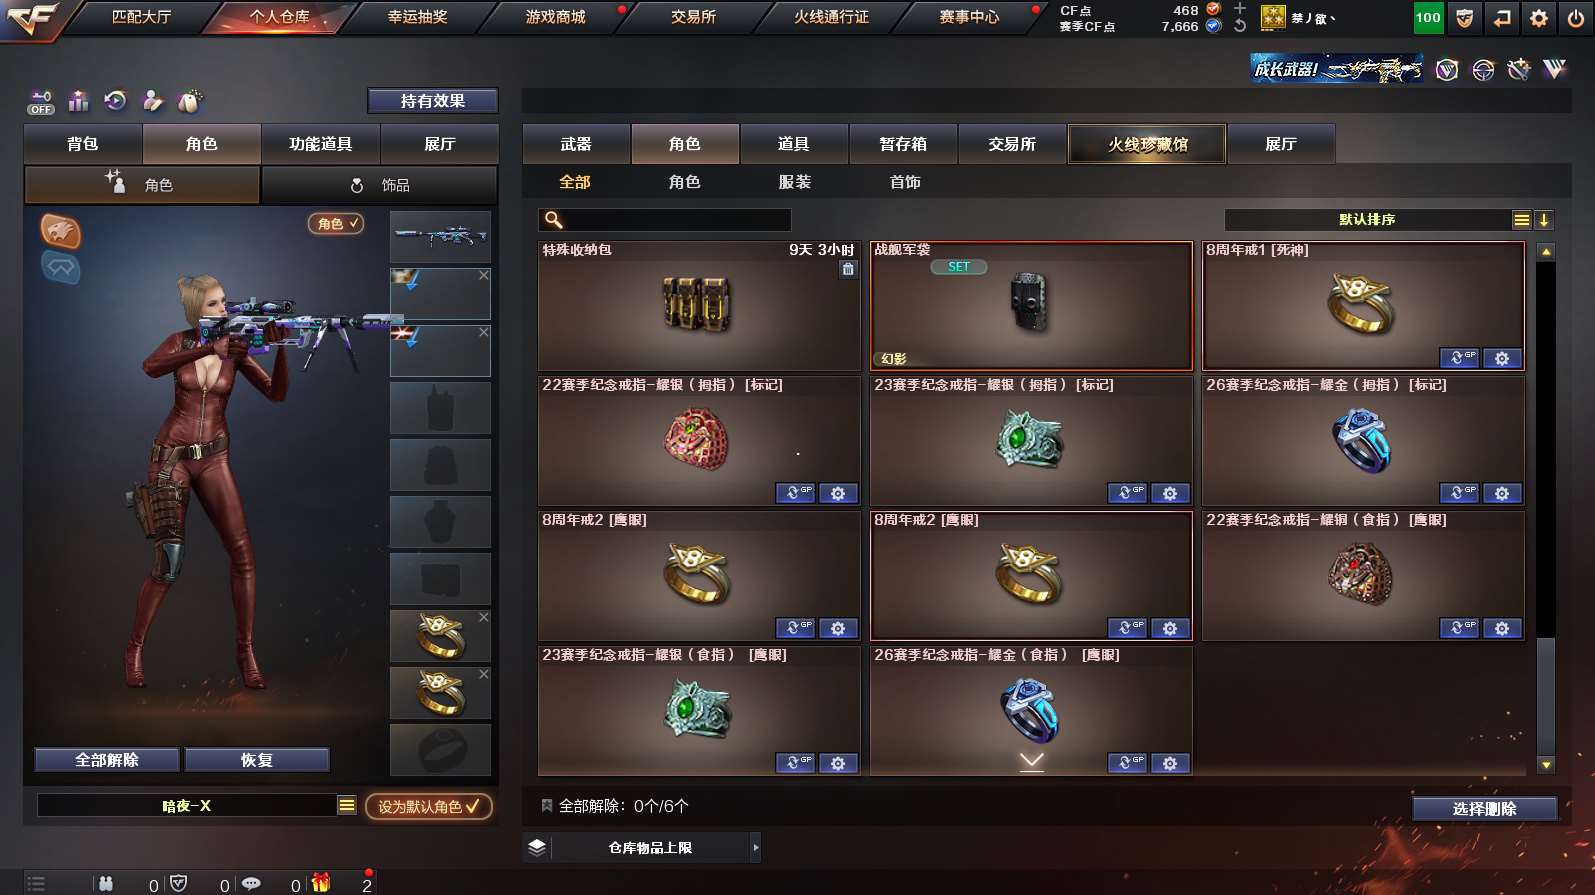Open the settings gear icon in top bar
1595x895 pixels.
[x=1539, y=18]
